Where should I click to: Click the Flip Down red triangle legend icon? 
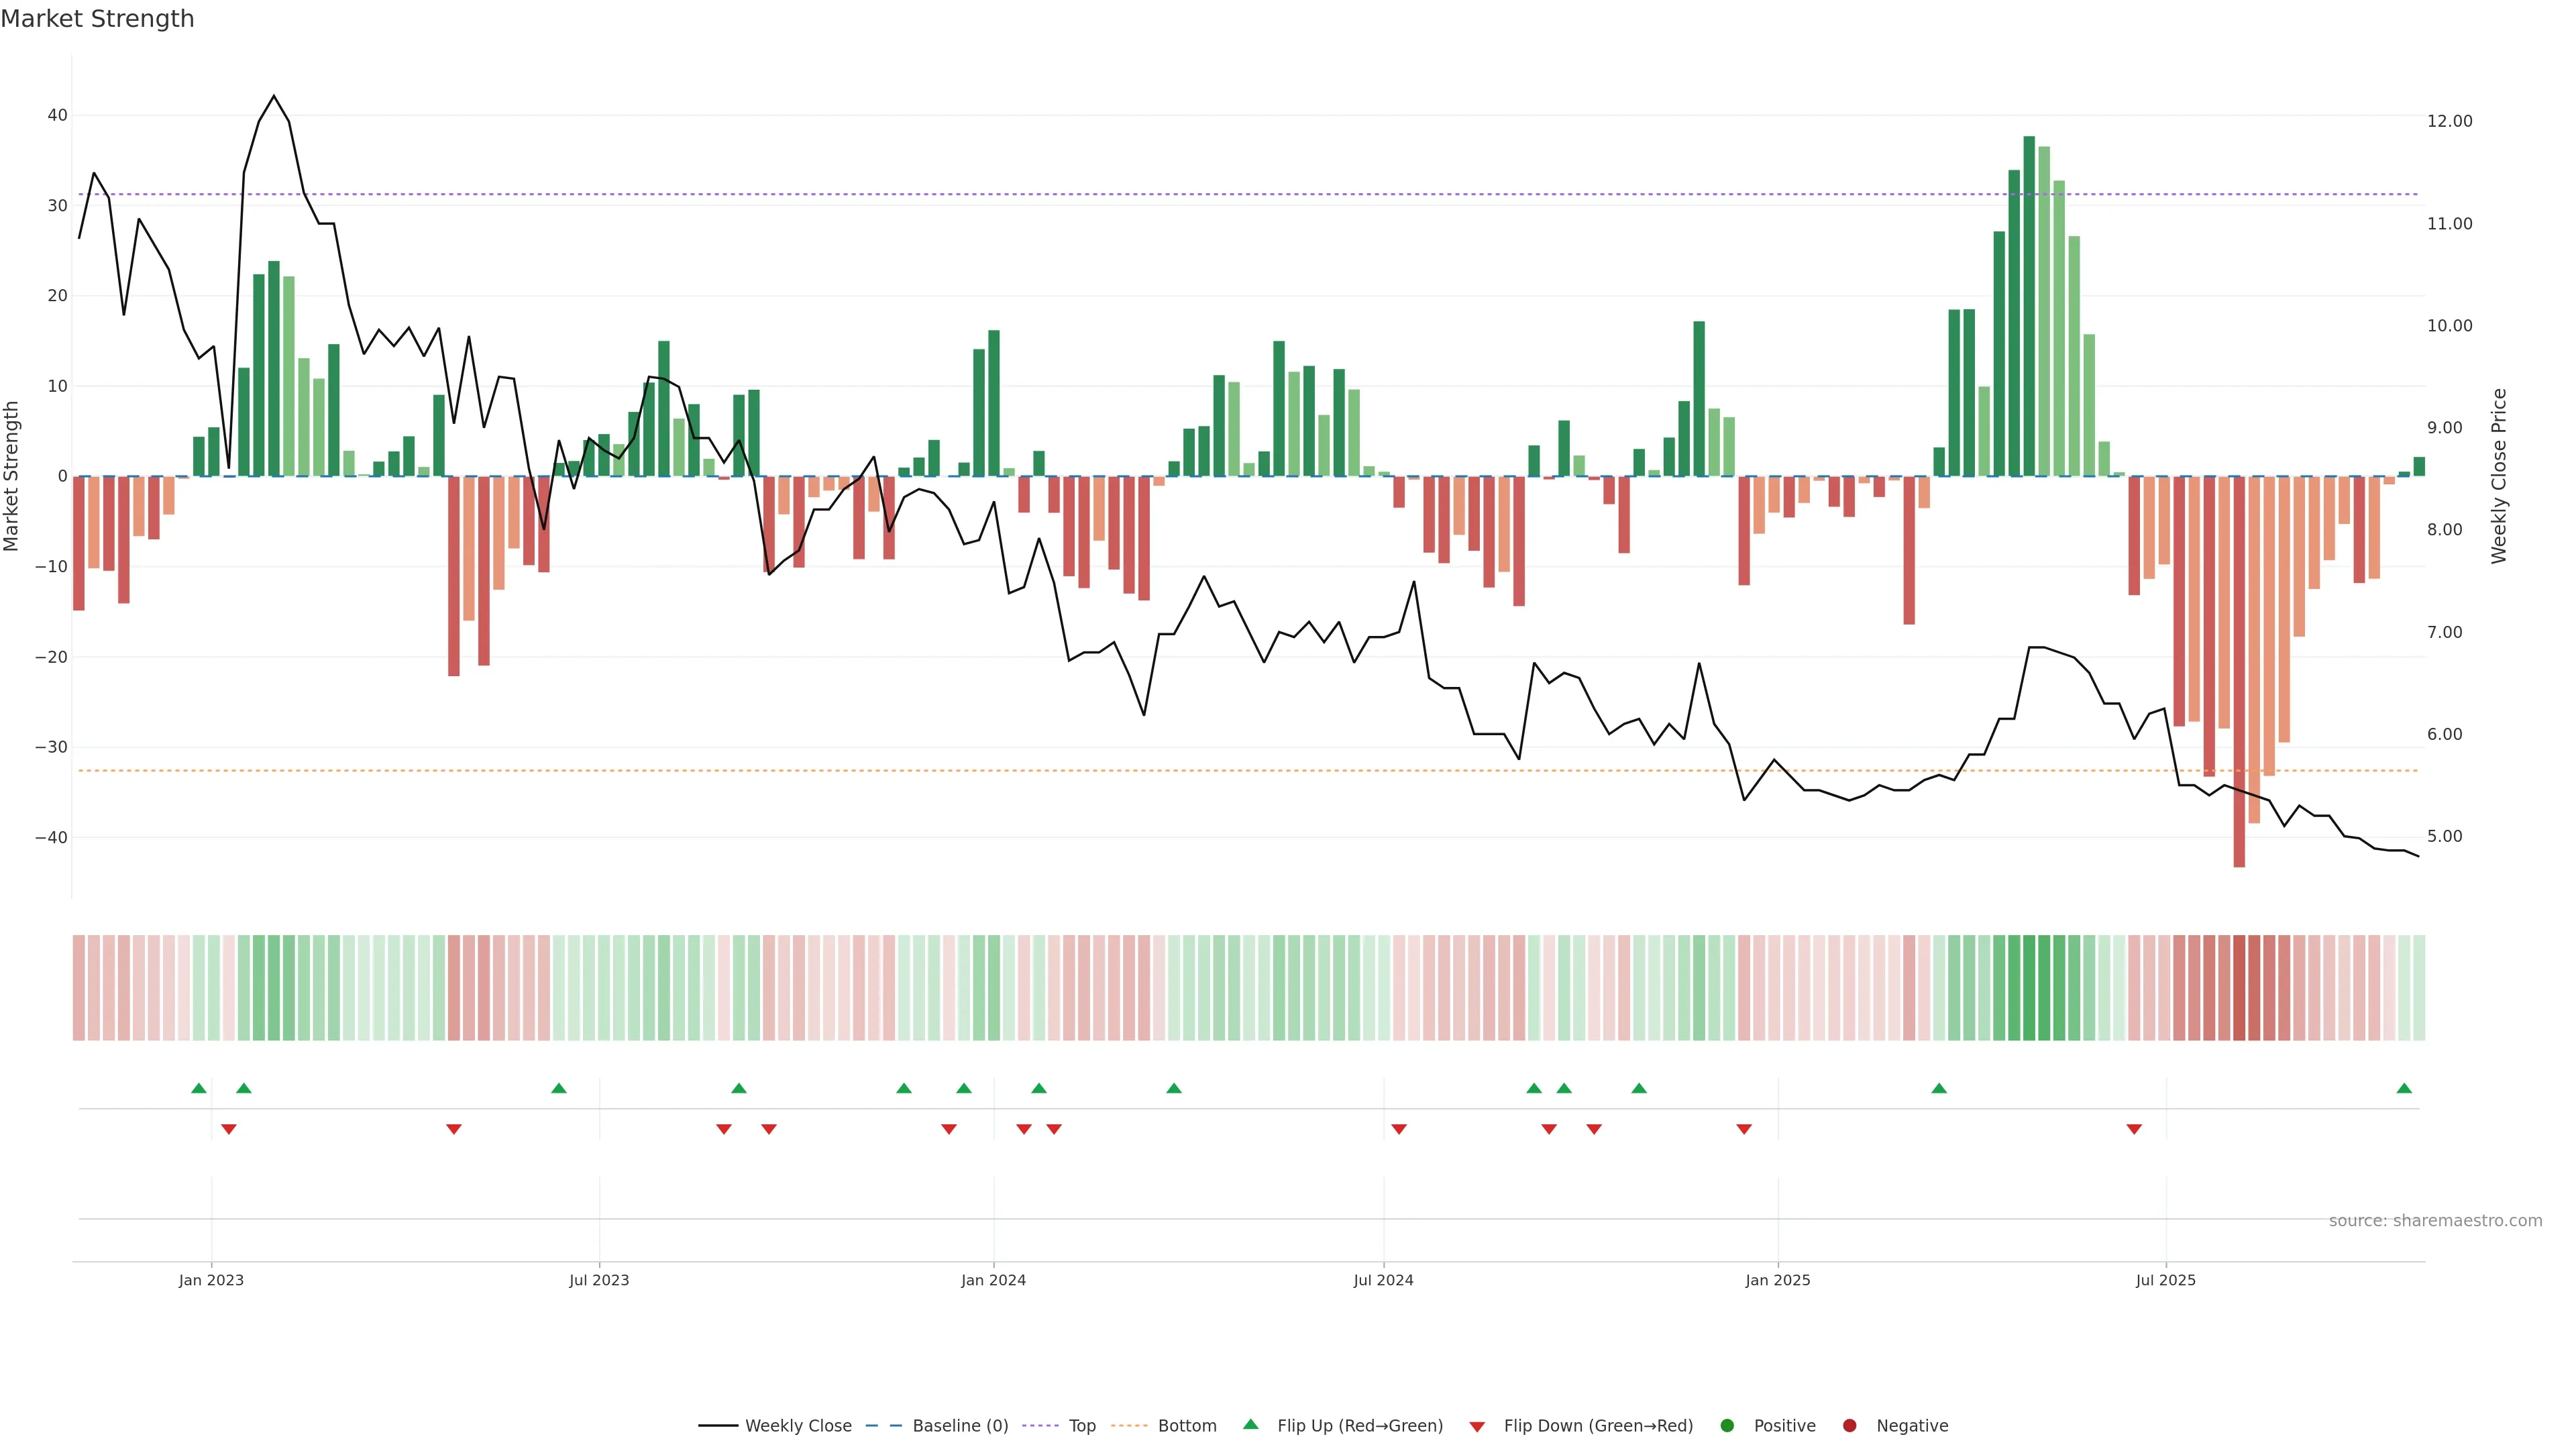coord(1477,1427)
